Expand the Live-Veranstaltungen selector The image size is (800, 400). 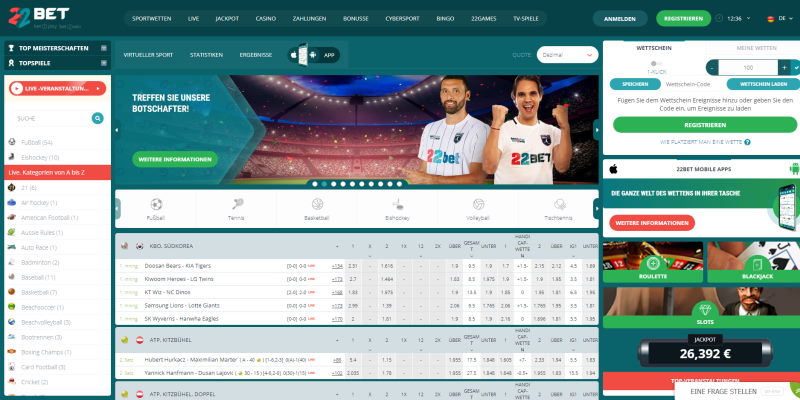click(x=58, y=88)
